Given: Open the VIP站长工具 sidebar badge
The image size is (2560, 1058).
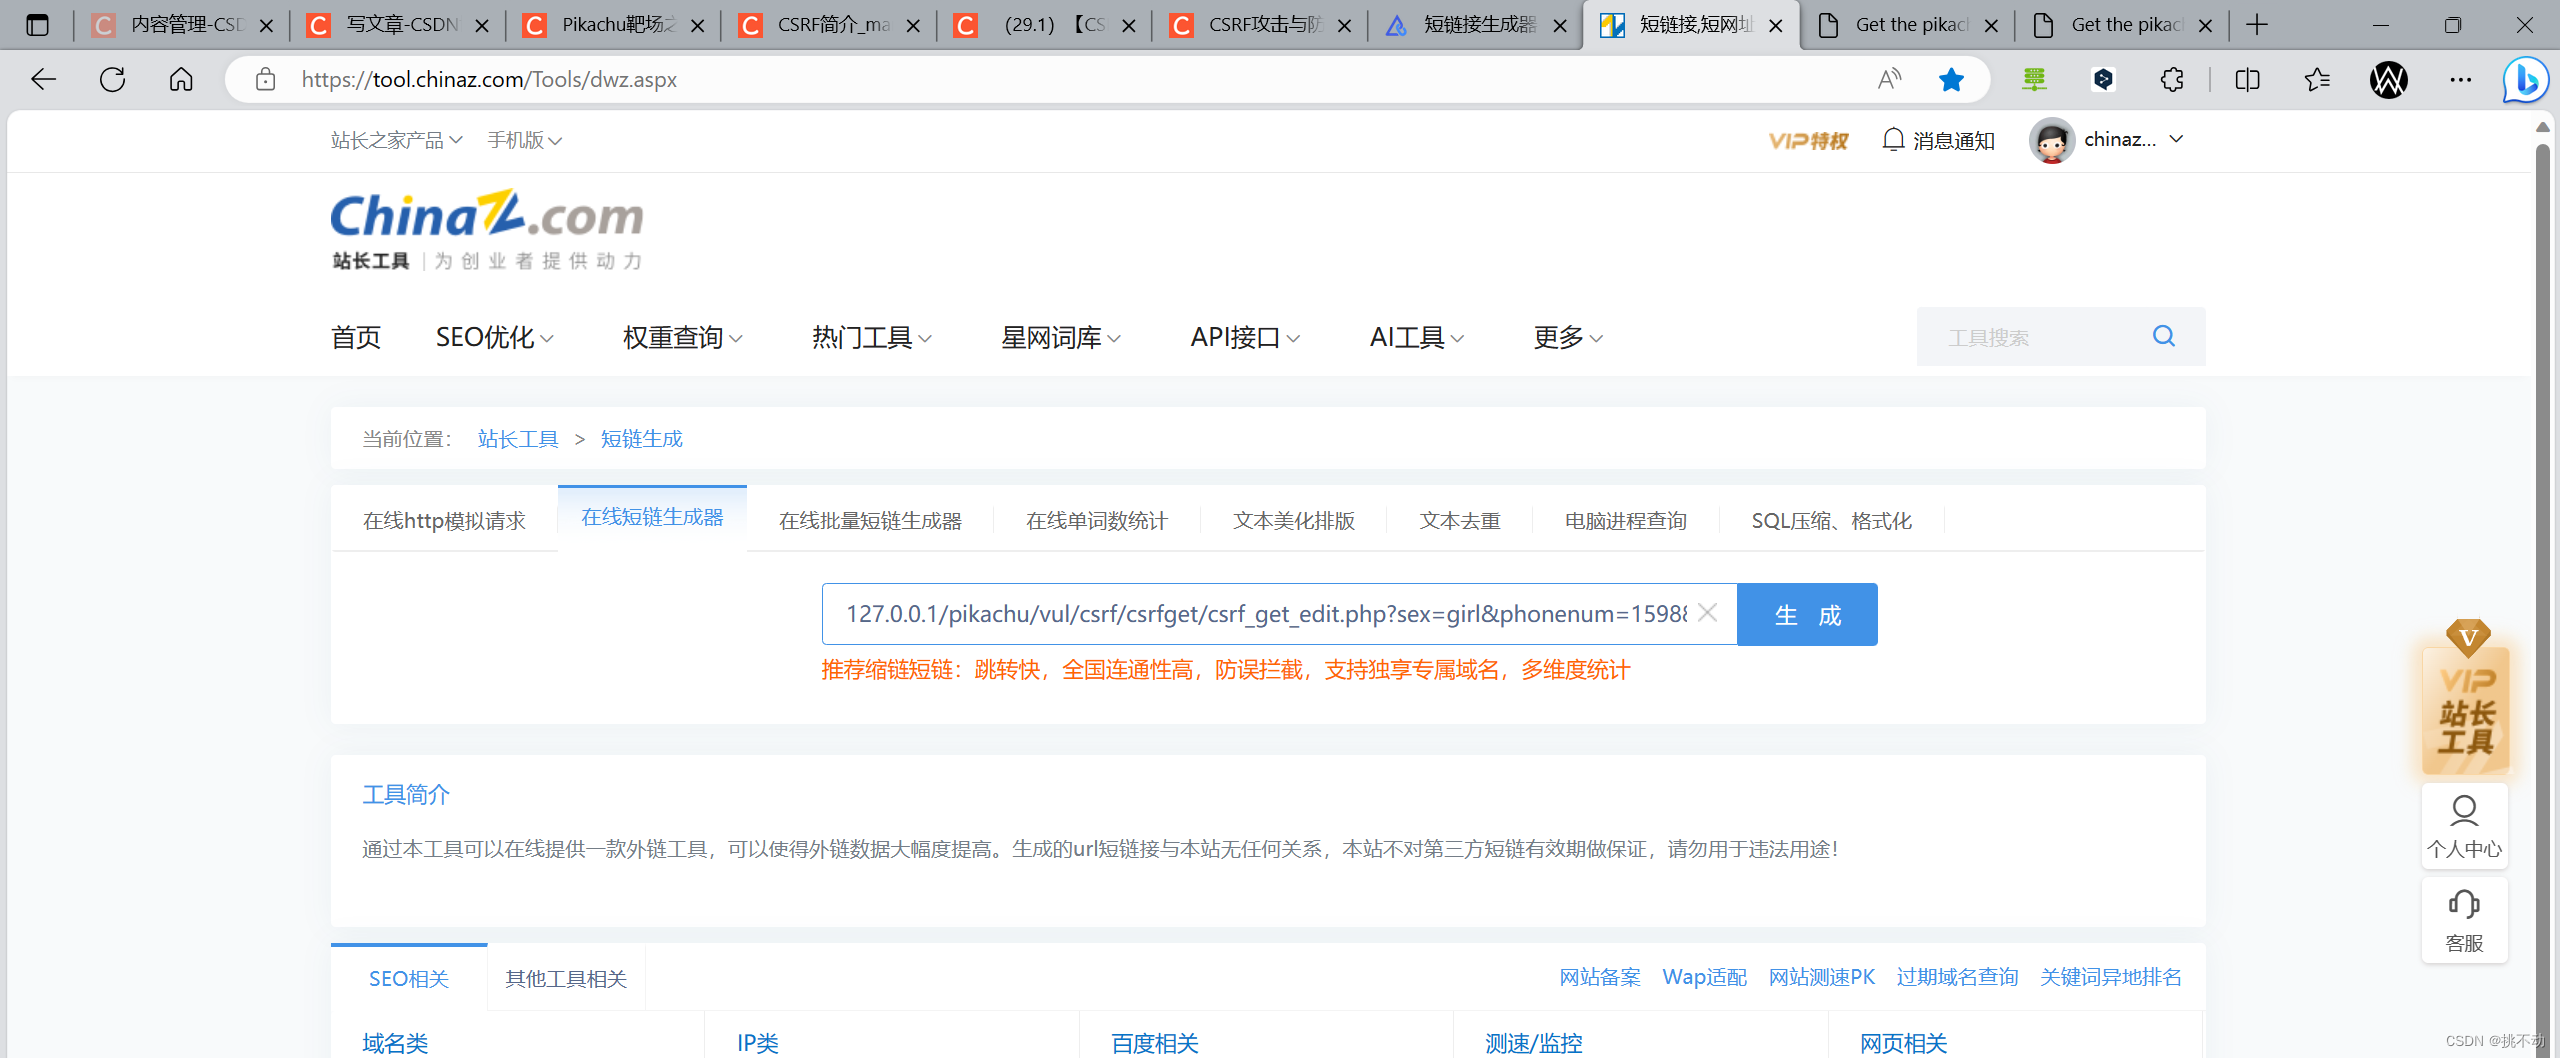Looking at the screenshot, I should (x=2464, y=710).
